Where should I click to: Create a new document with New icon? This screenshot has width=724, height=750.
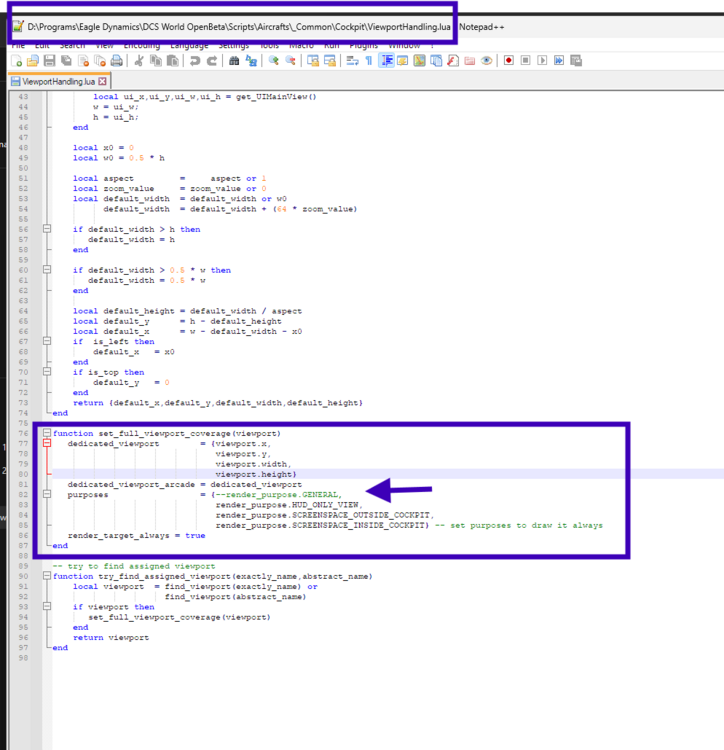(17, 61)
